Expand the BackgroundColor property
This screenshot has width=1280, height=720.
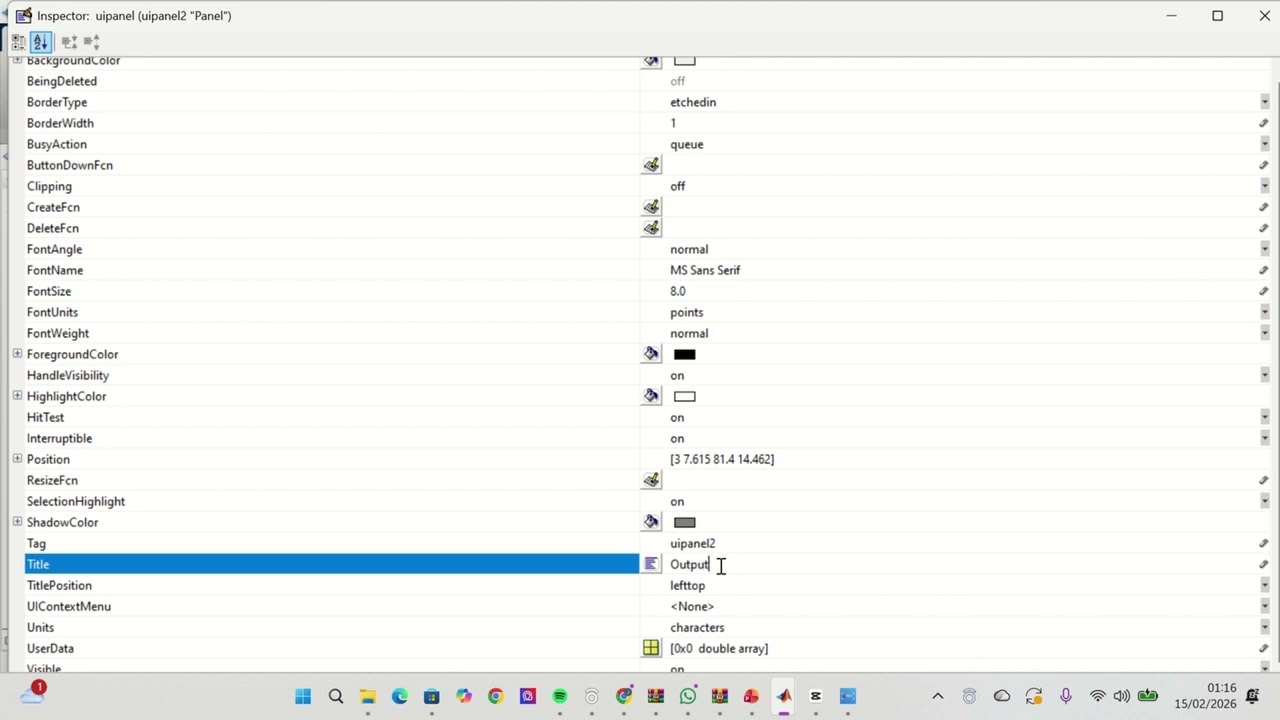17,61
